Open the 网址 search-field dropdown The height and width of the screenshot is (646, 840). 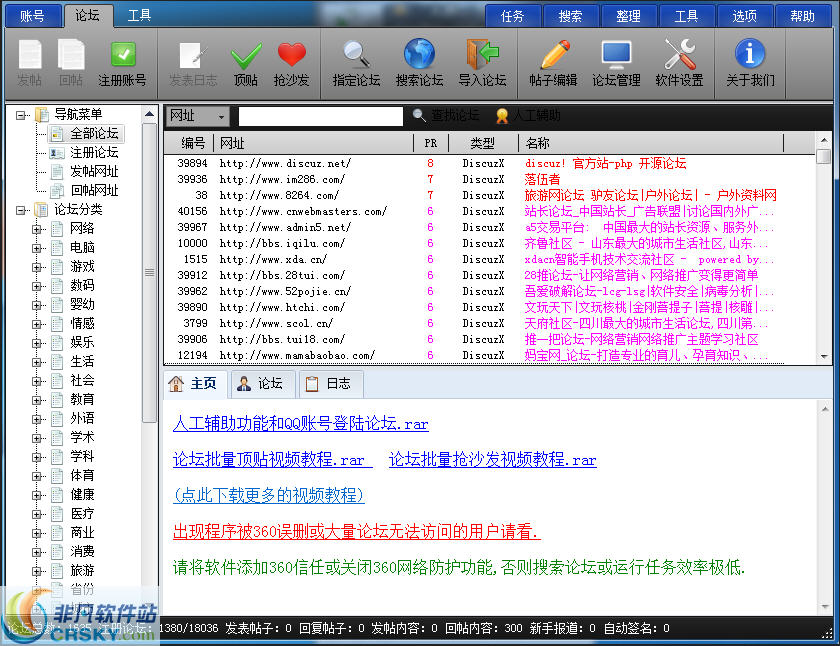(x=221, y=116)
